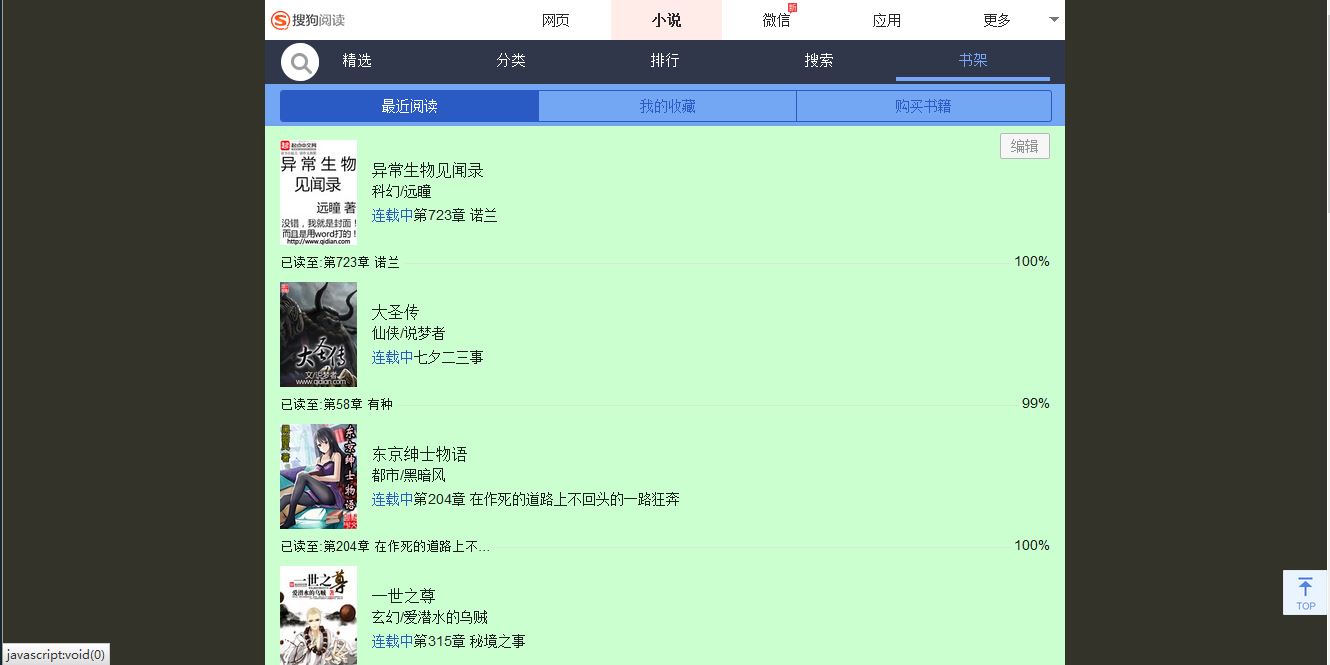This screenshot has width=1330, height=665.
Task: Open the title 东京绅士物语
Action: [x=419, y=455]
